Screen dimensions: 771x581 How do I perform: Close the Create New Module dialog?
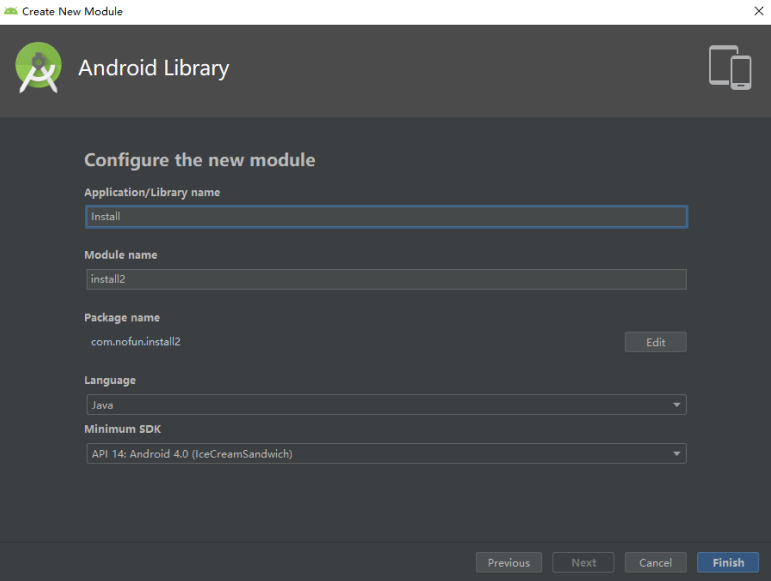click(759, 11)
